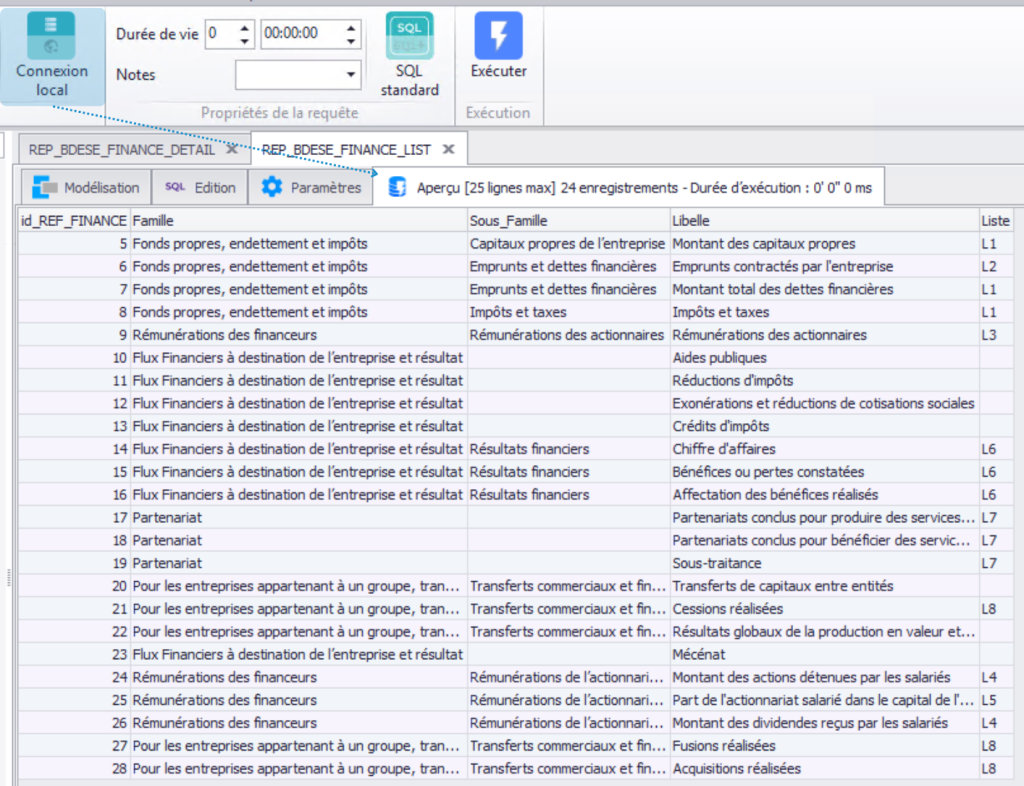Open the Edition tab

click(200, 187)
